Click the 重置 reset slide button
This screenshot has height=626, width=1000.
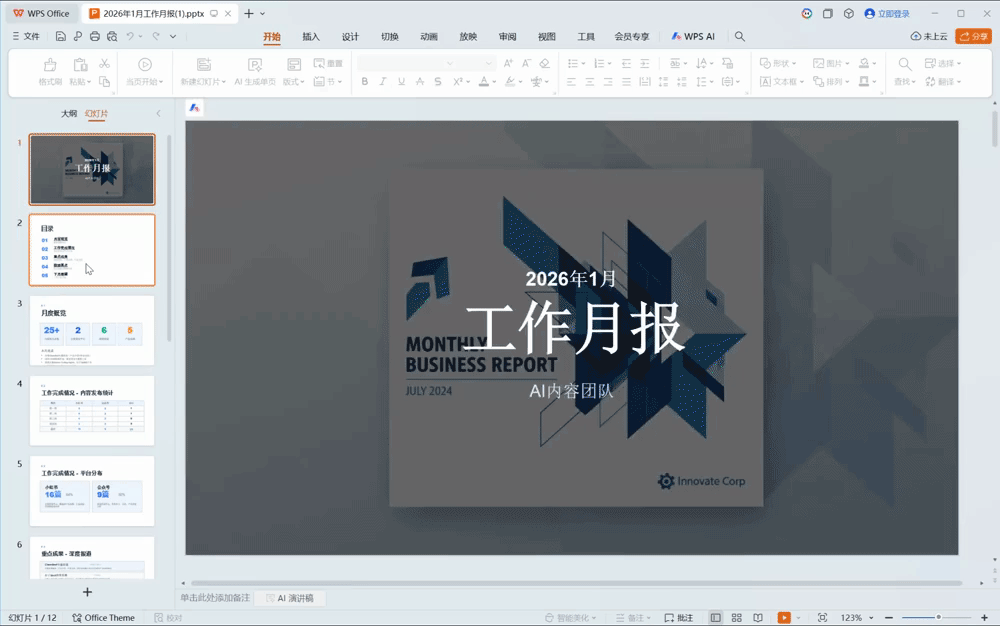pyautogui.click(x=328, y=63)
